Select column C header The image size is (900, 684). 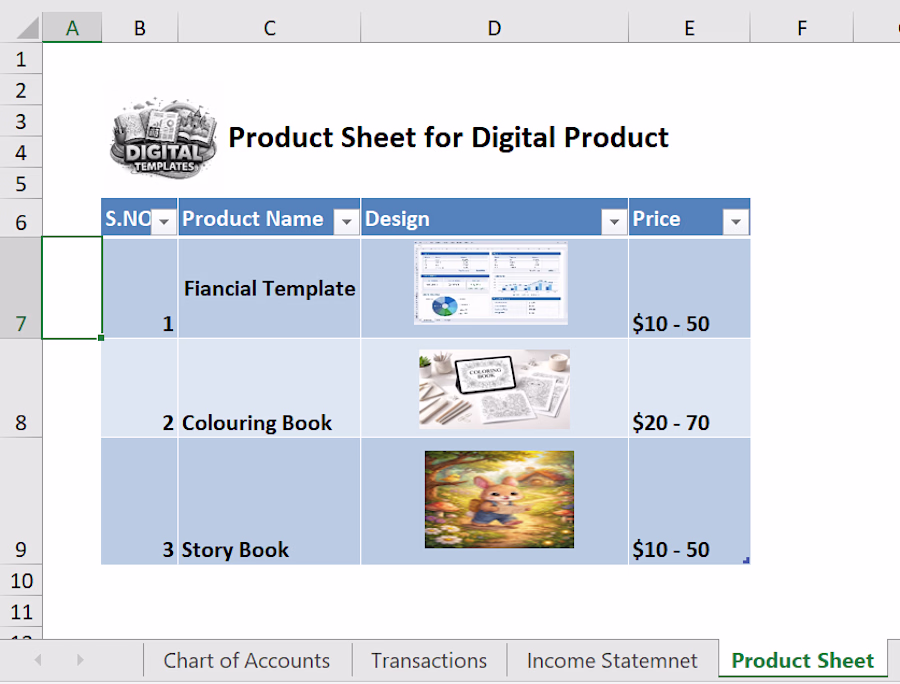click(269, 28)
